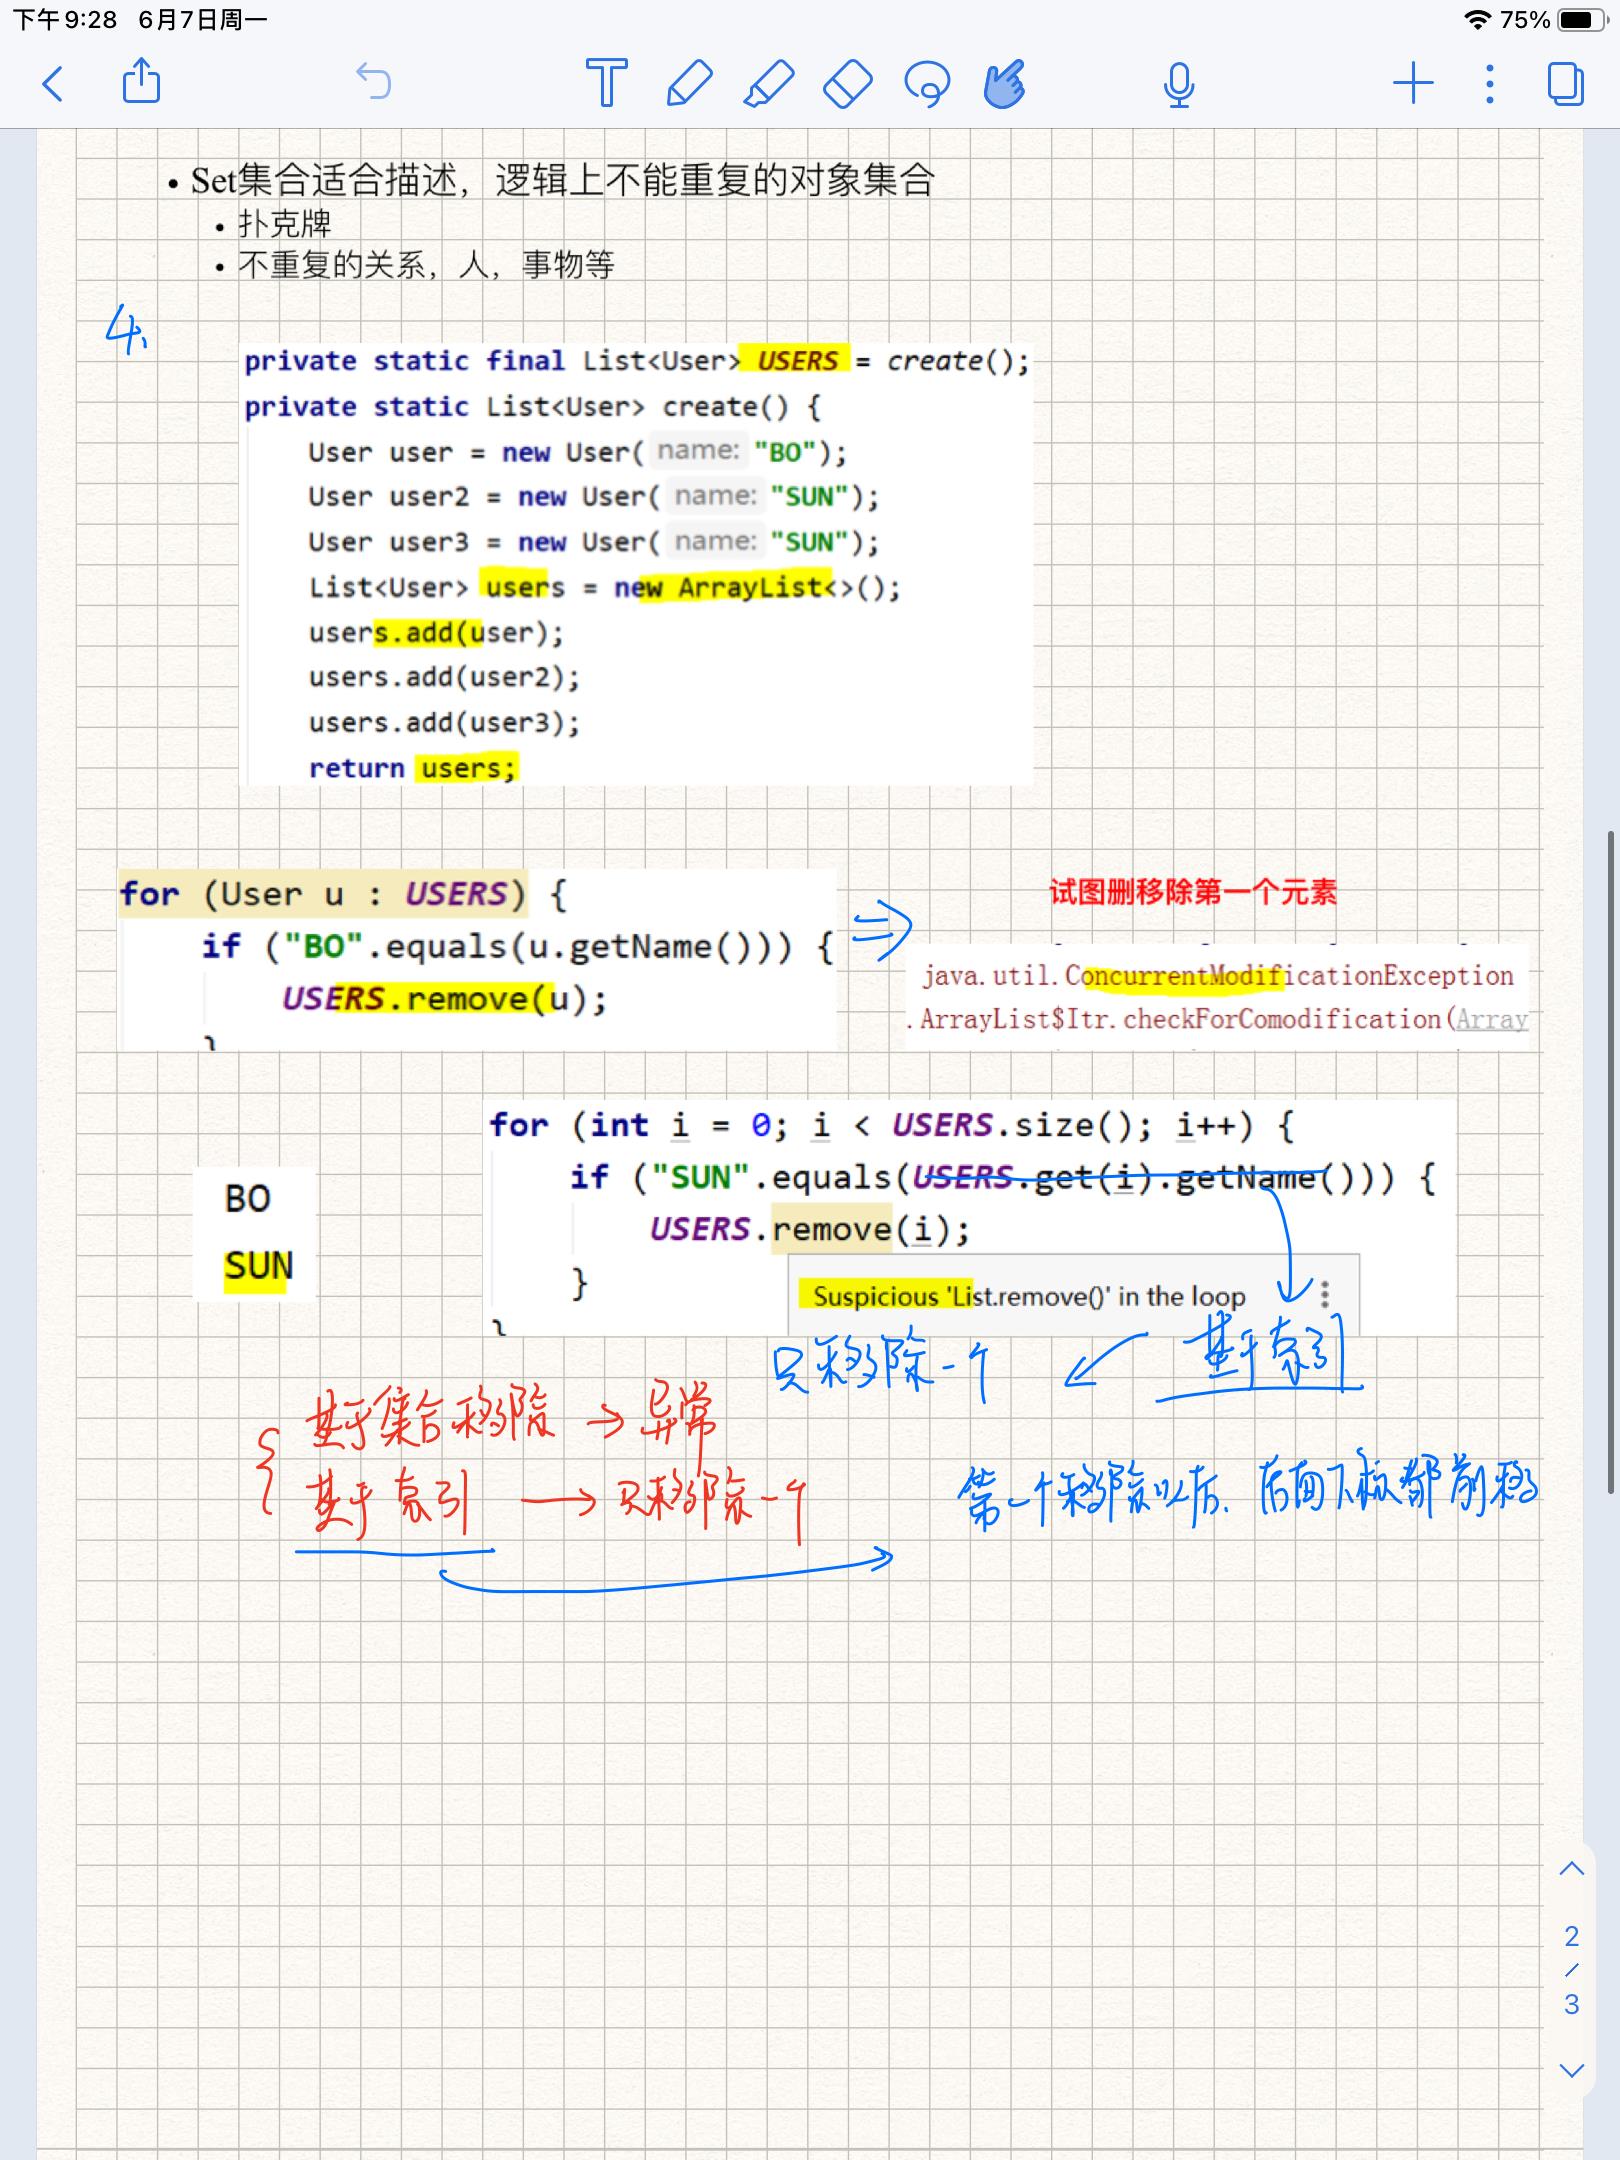
Task: Tap the 扑克牌 bullet item
Action: click(x=284, y=224)
